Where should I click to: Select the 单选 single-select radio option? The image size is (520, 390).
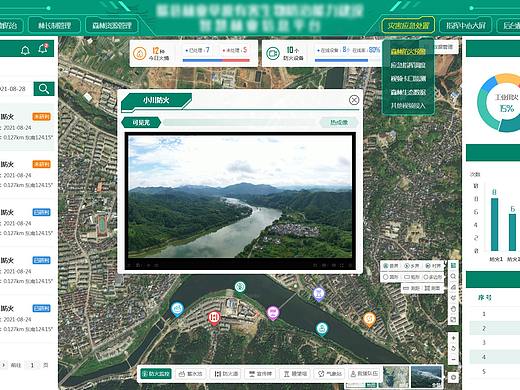point(391,266)
